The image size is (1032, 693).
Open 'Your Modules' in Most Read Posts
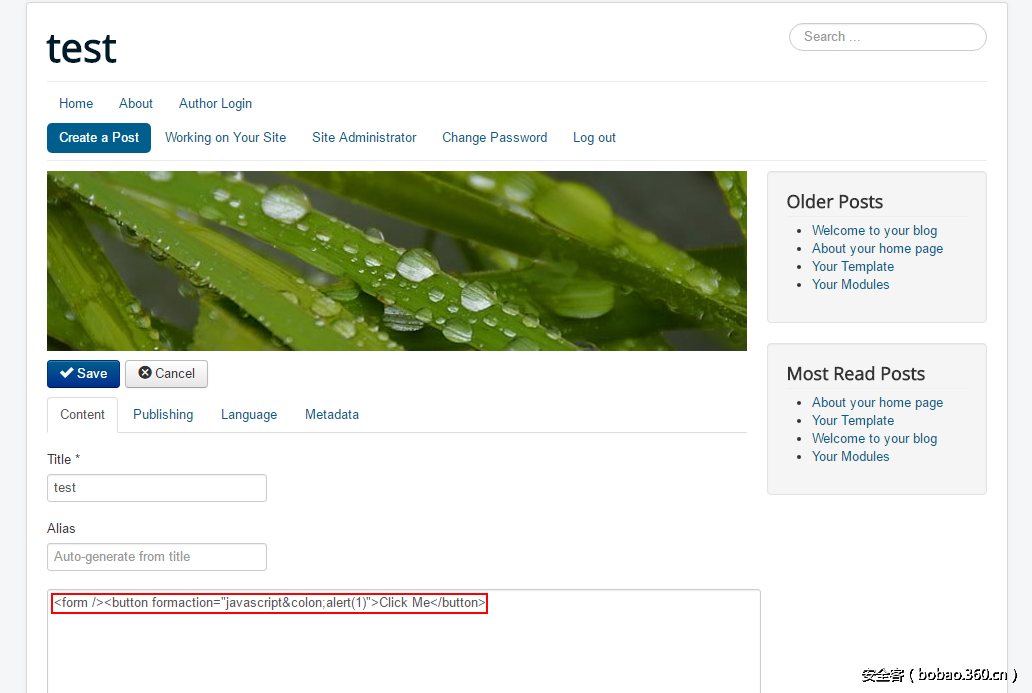pyautogui.click(x=850, y=457)
